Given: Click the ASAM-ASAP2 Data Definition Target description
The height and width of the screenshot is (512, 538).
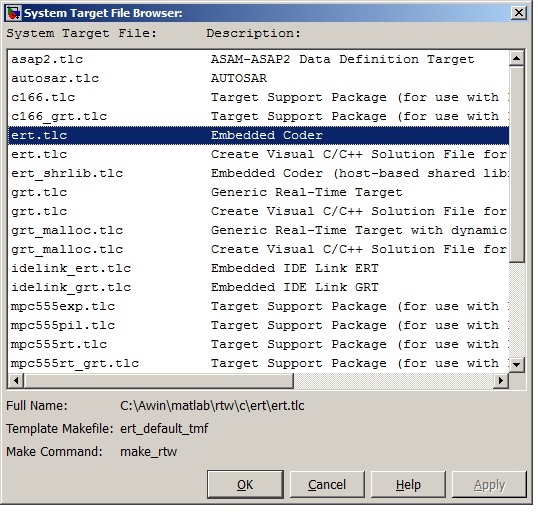Looking at the screenshot, I should pyautogui.click(x=342, y=59).
